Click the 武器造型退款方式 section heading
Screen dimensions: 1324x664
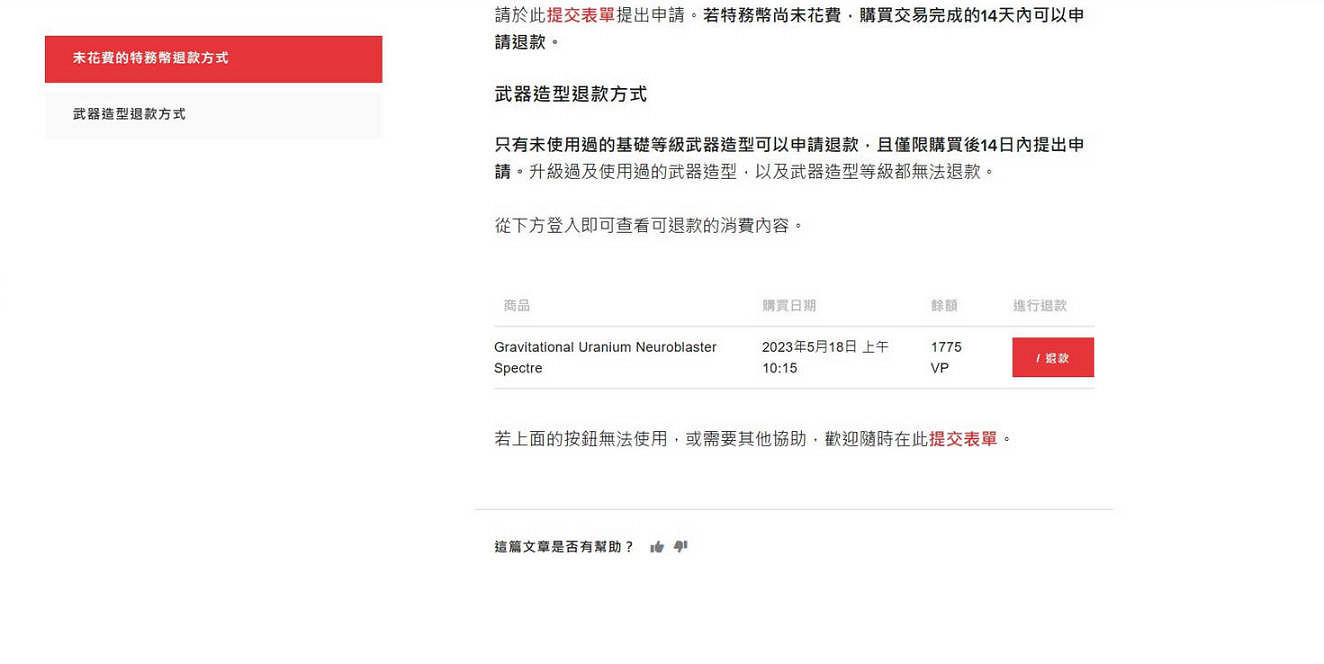click(571, 94)
